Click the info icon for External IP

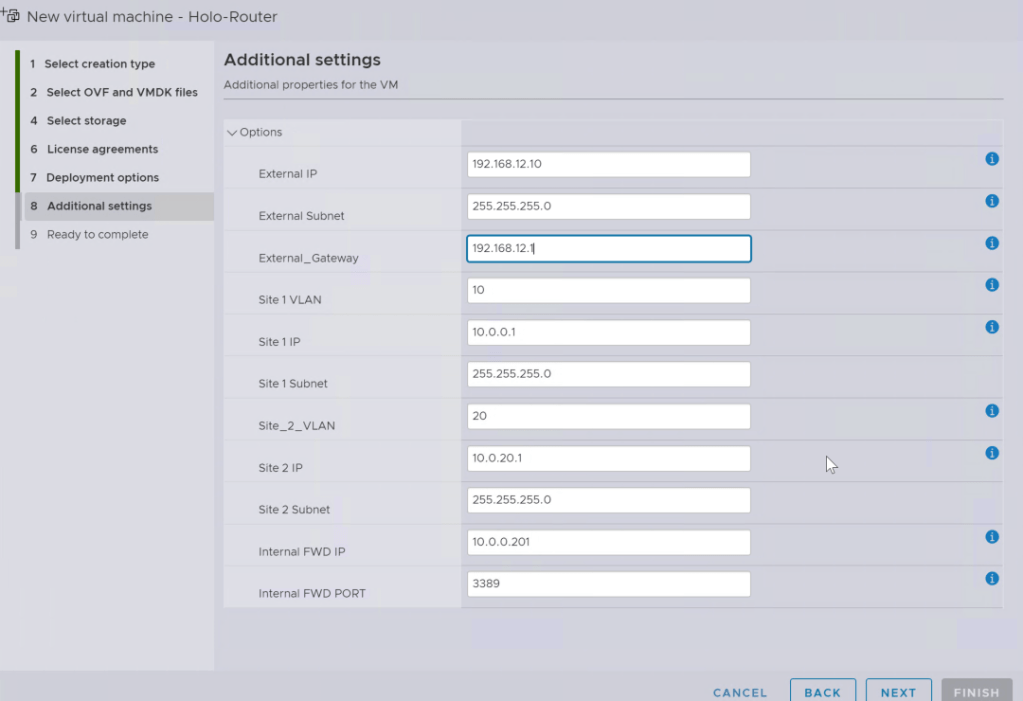pyautogui.click(x=992, y=159)
